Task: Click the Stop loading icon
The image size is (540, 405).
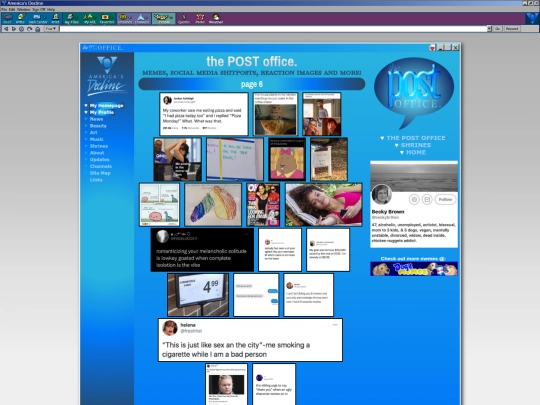Action: [x=21, y=29]
